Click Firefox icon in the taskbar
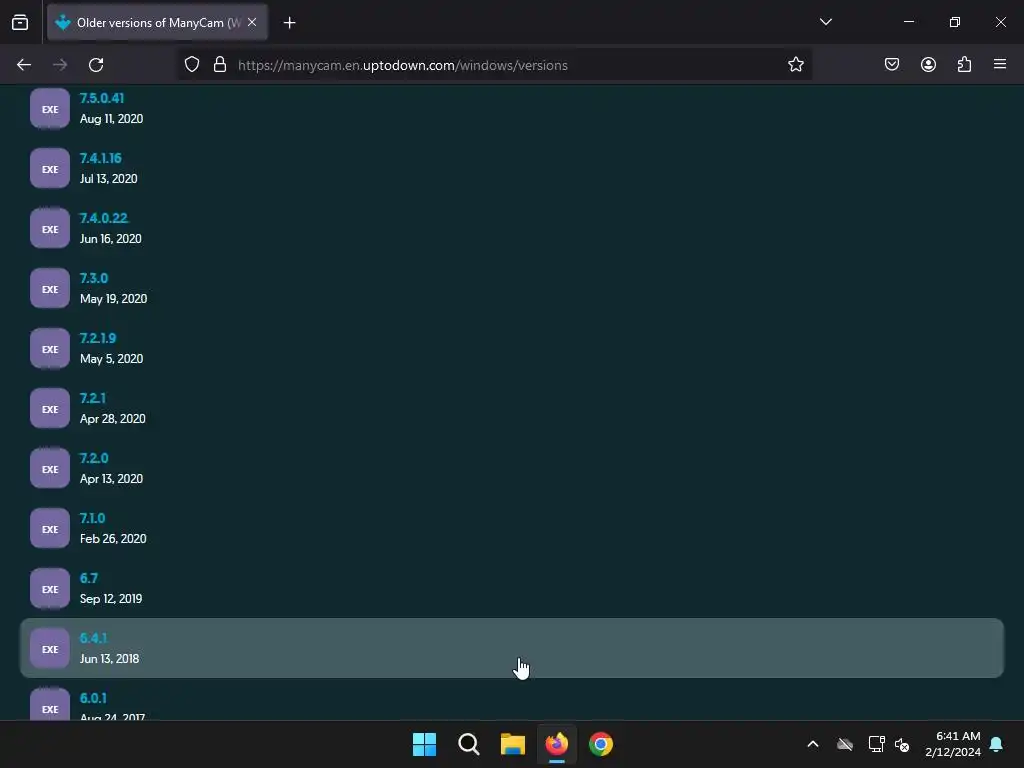Viewport: 1024px width, 768px height. [x=557, y=744]
